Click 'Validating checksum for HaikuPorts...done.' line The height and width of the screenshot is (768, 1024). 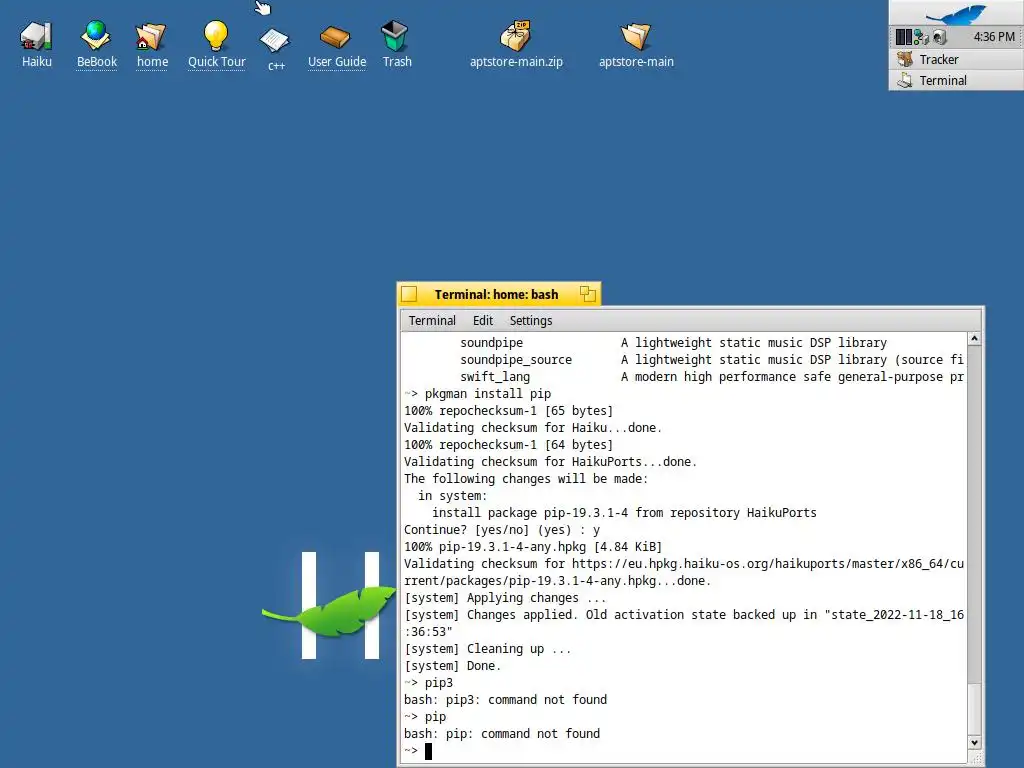550,462
